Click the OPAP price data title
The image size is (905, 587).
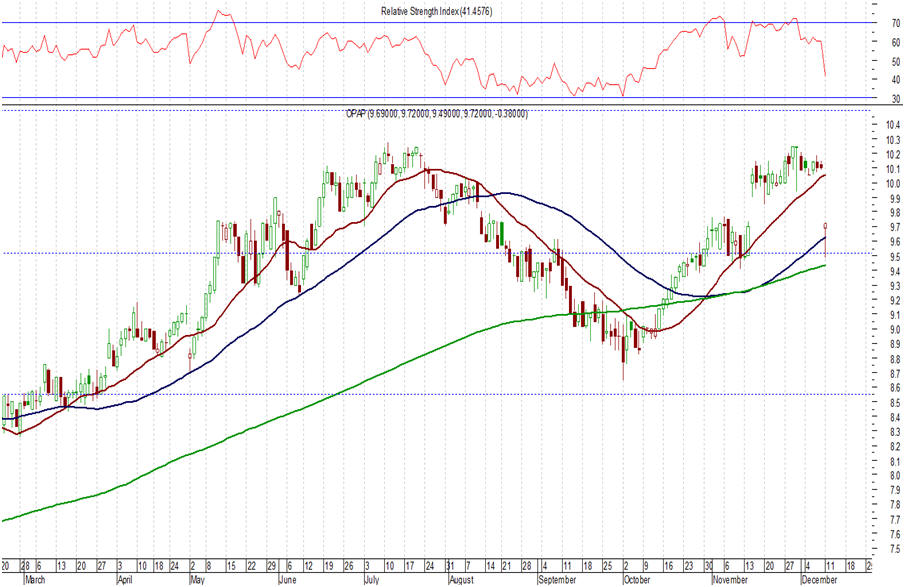pos(436,114)
